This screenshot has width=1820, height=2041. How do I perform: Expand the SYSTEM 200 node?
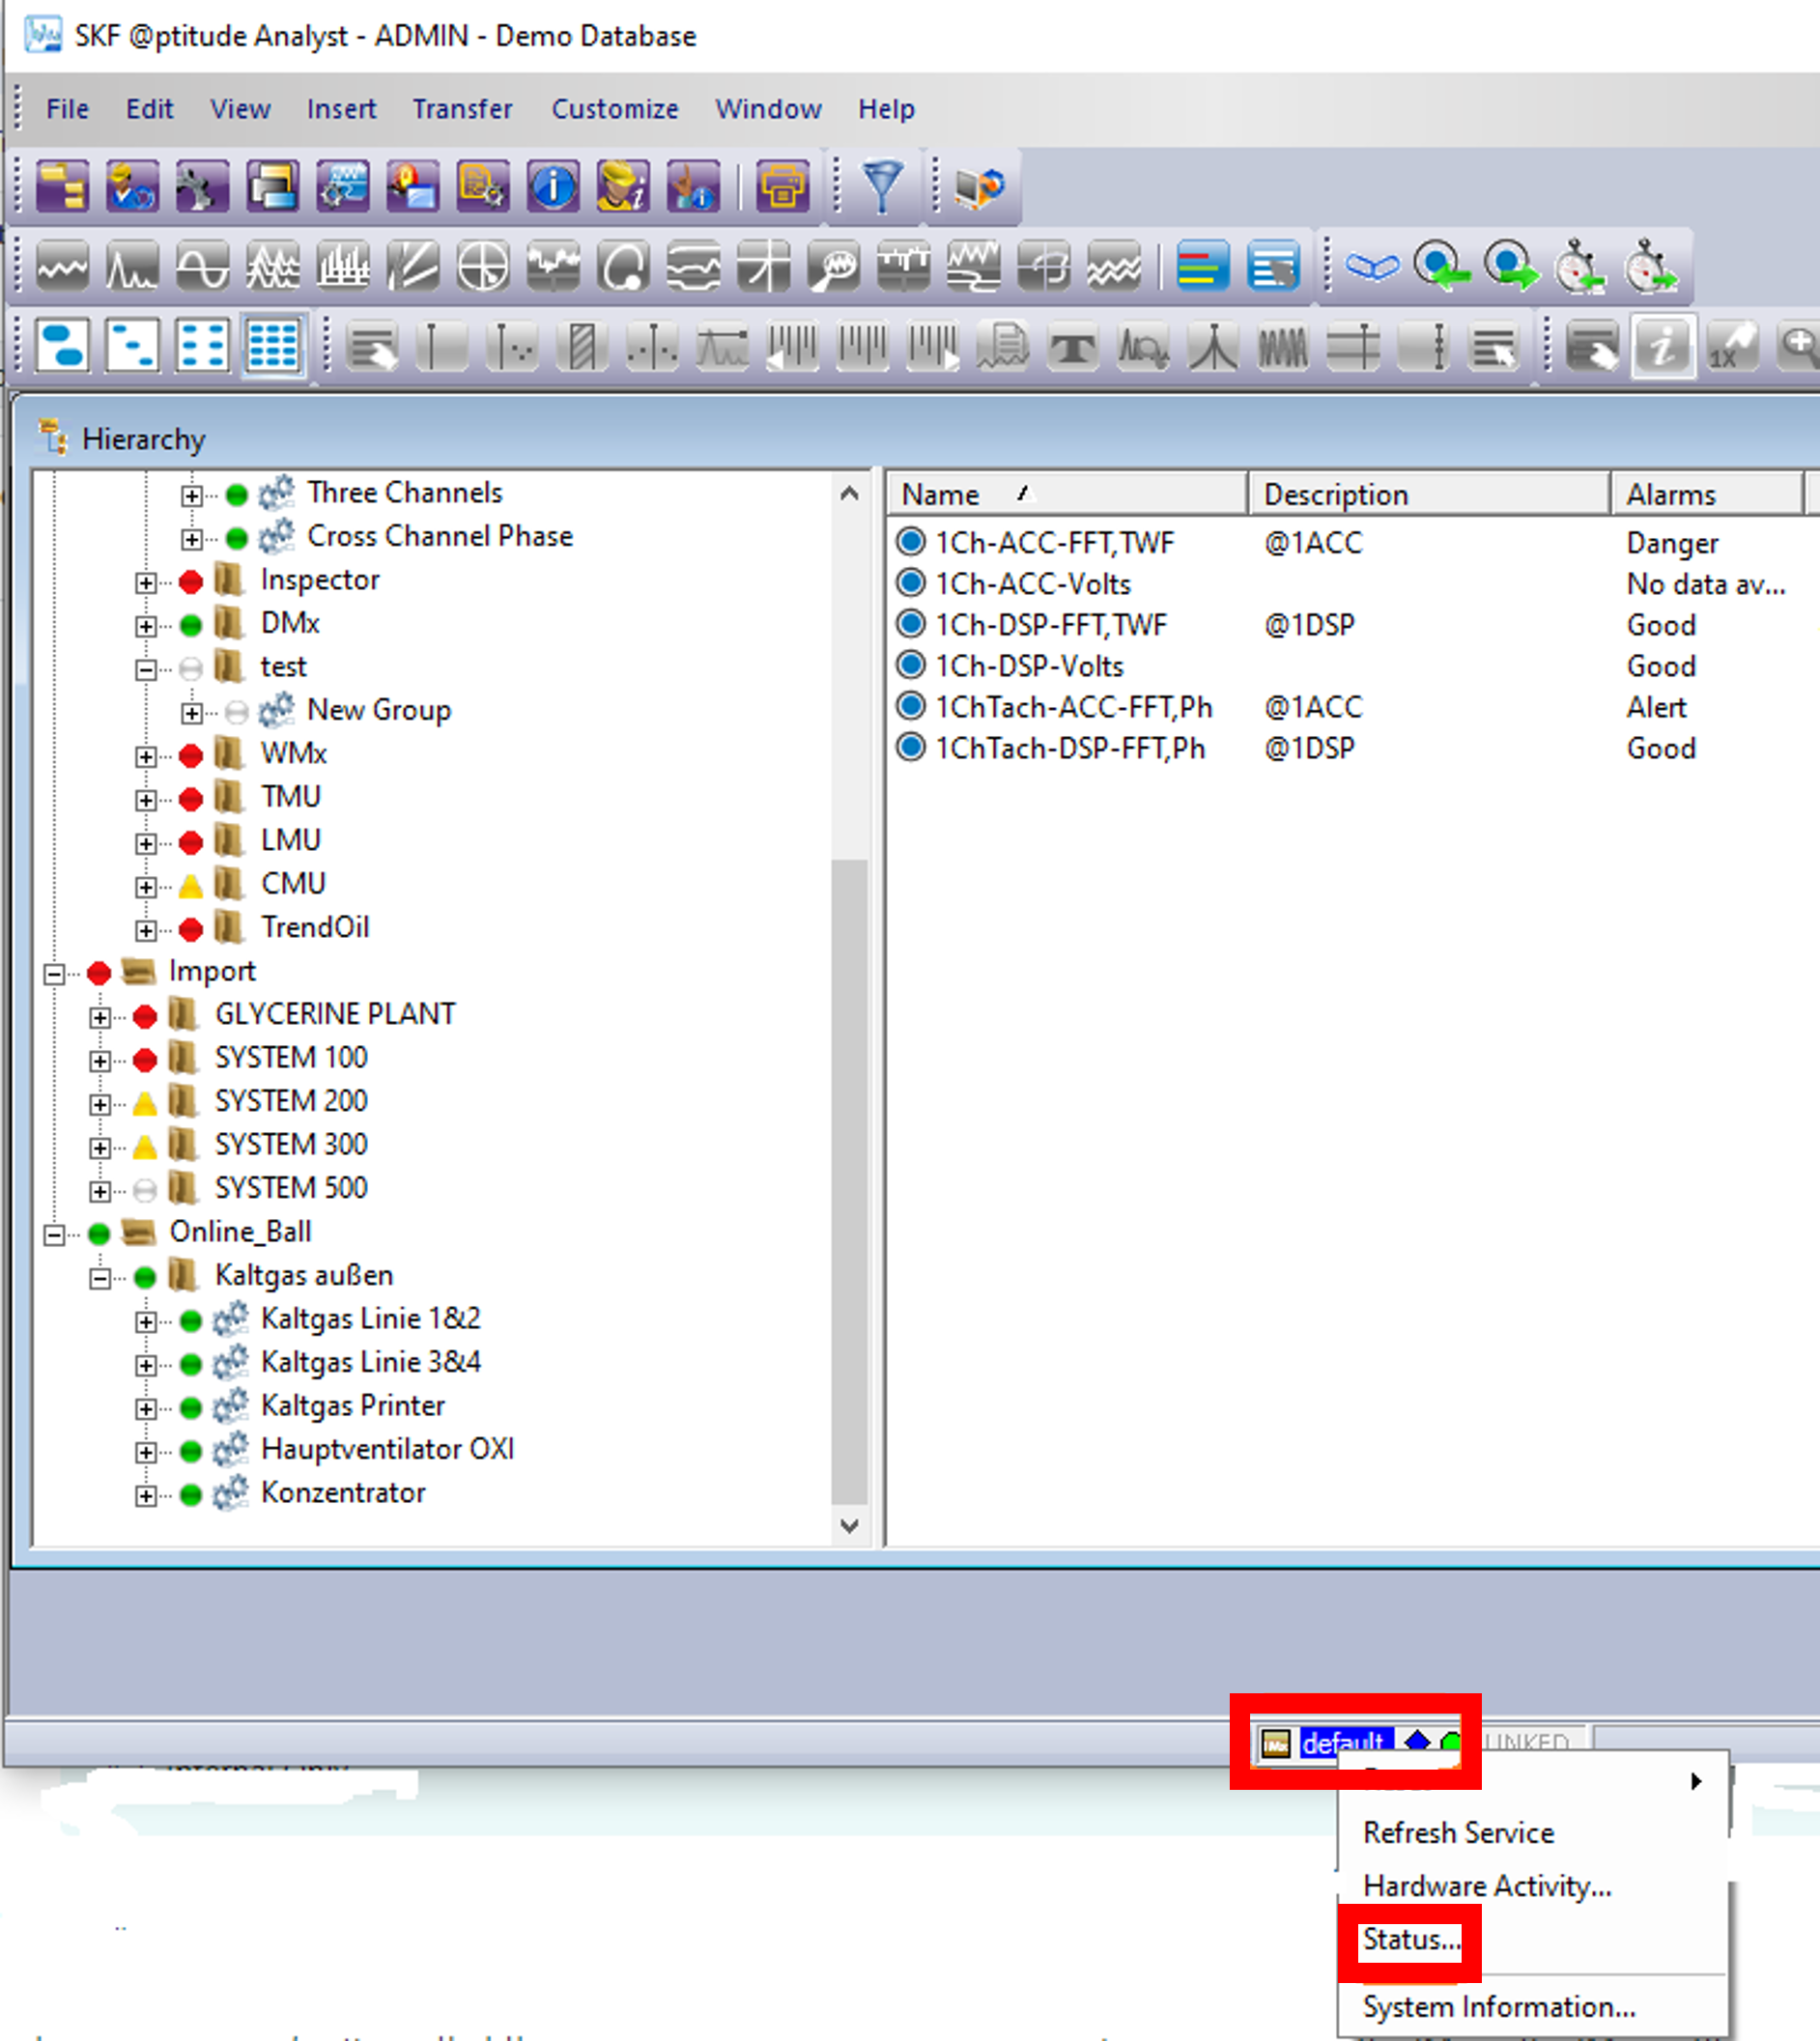pyautogui.click(x=100, y=1104)
